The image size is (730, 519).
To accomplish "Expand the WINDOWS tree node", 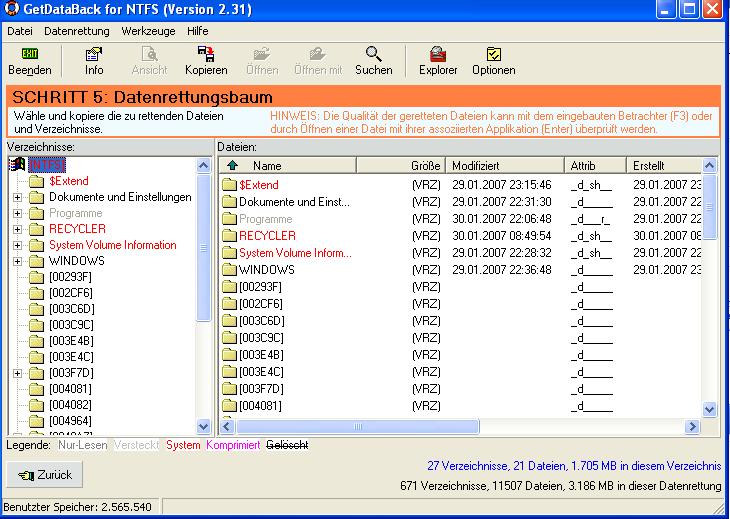I will point(17,261).
